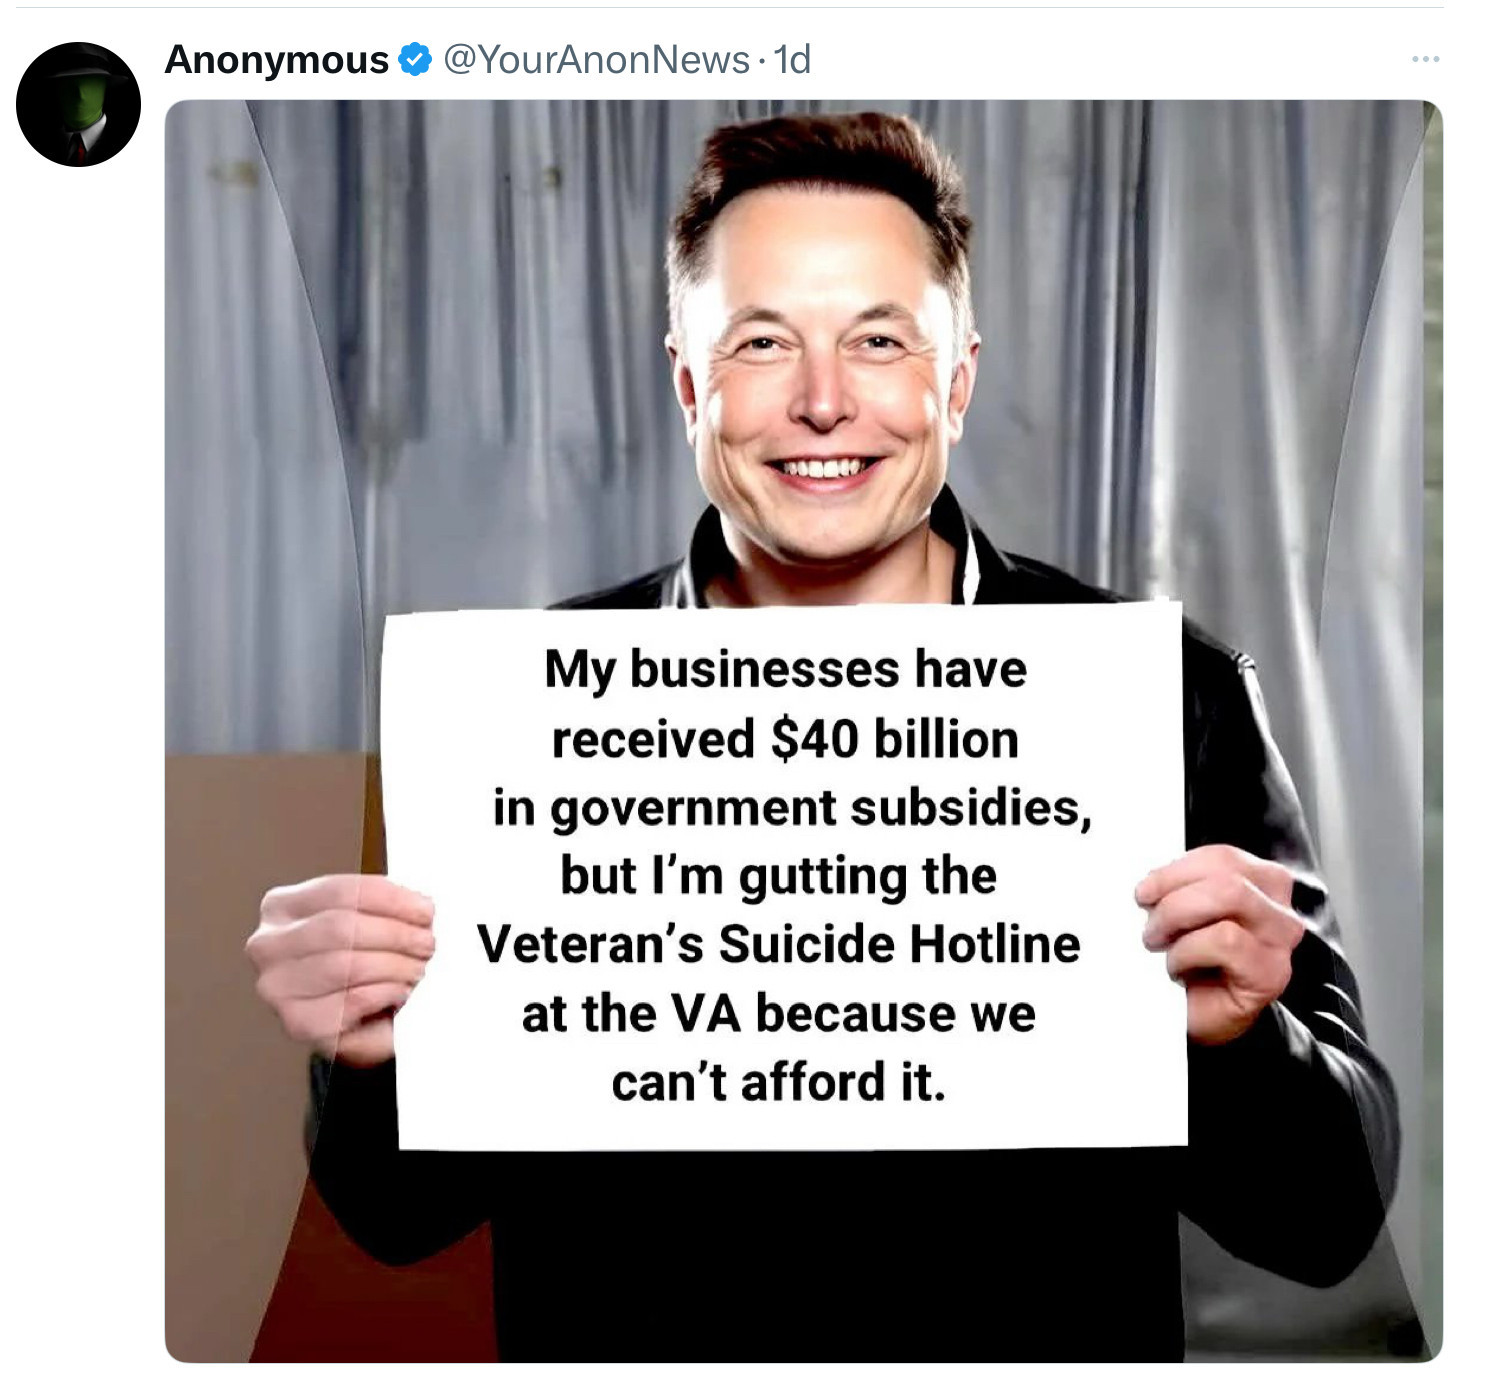Click the 'in government subsidies,' sign line
This screenshot has height=1386, width=1492.
tap(791, 808)
